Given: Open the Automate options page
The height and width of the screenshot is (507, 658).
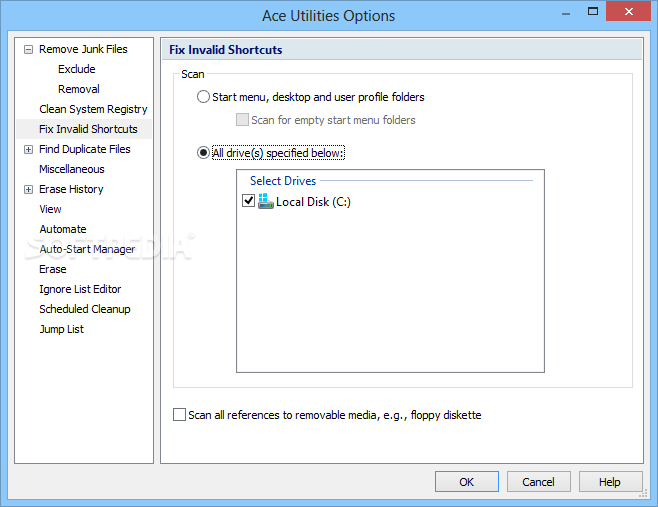Looking at the screenshot, I should coord(63,229).
